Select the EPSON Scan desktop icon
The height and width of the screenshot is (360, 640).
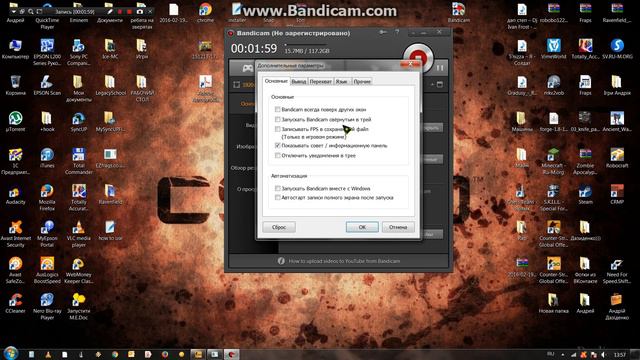47,86
